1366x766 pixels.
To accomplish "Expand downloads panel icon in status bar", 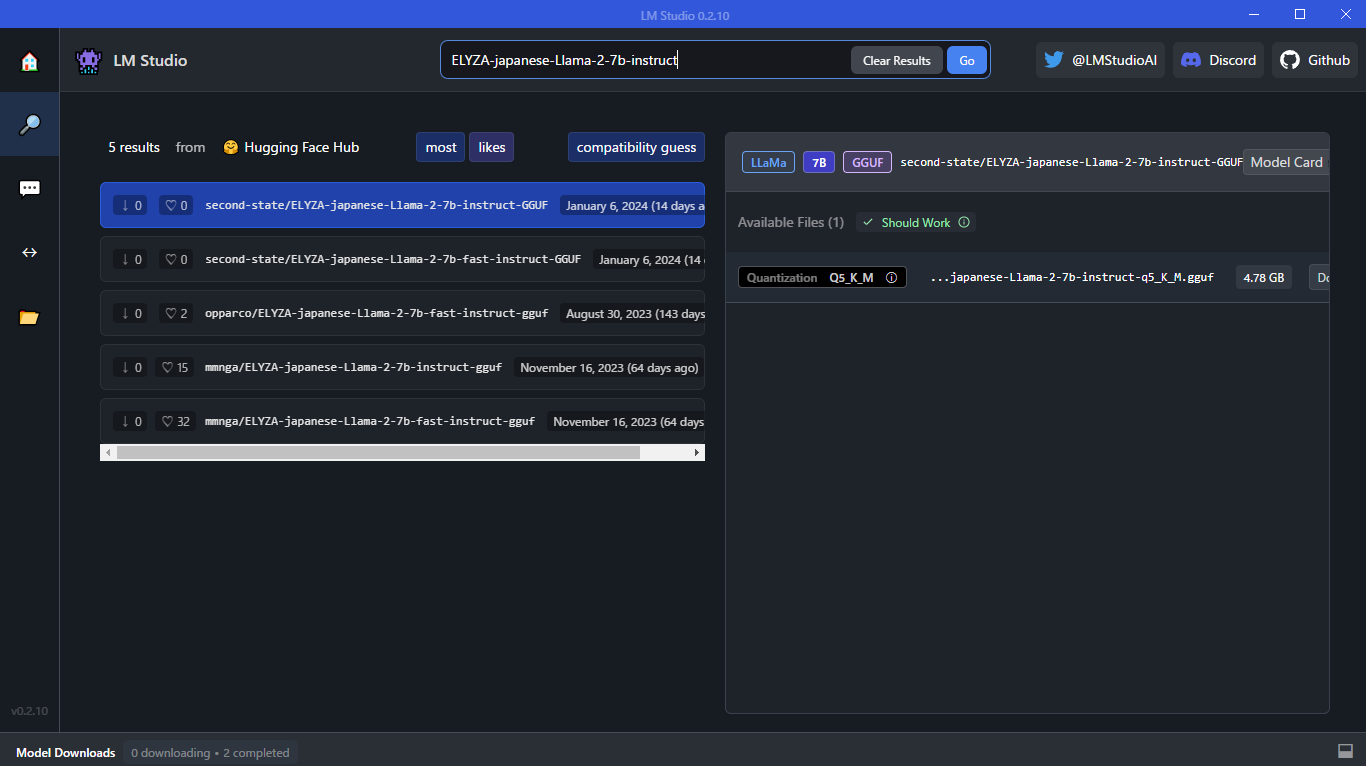I will tap(1345, 751).
